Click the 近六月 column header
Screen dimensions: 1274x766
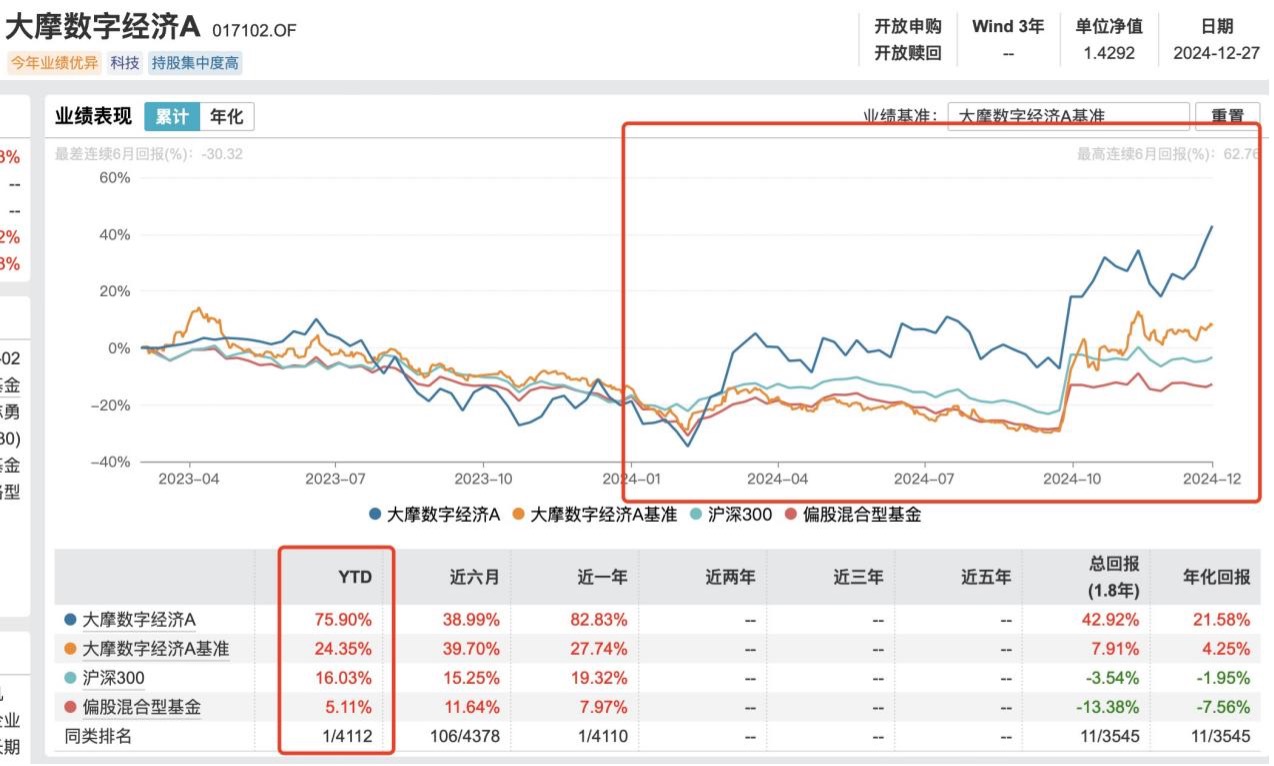point(474,577)
